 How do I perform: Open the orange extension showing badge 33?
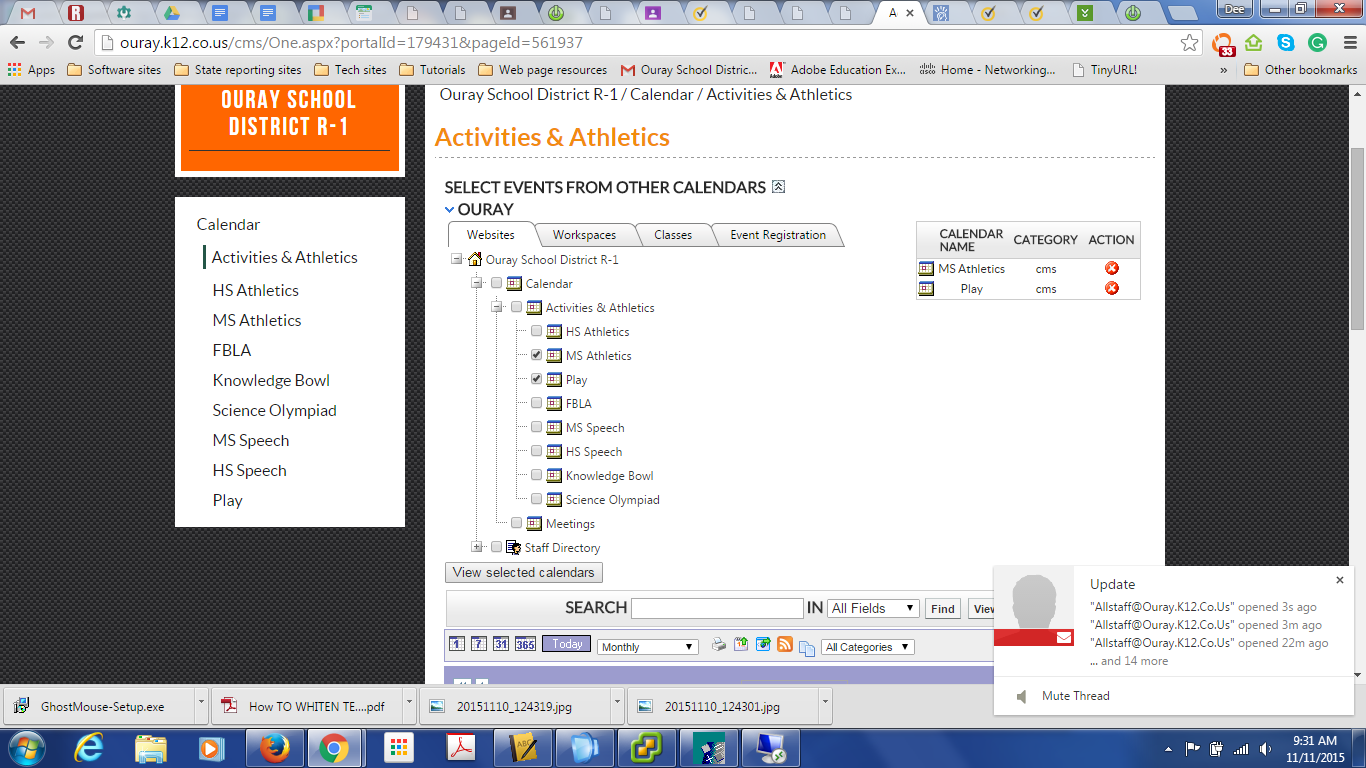(1223, 44)
